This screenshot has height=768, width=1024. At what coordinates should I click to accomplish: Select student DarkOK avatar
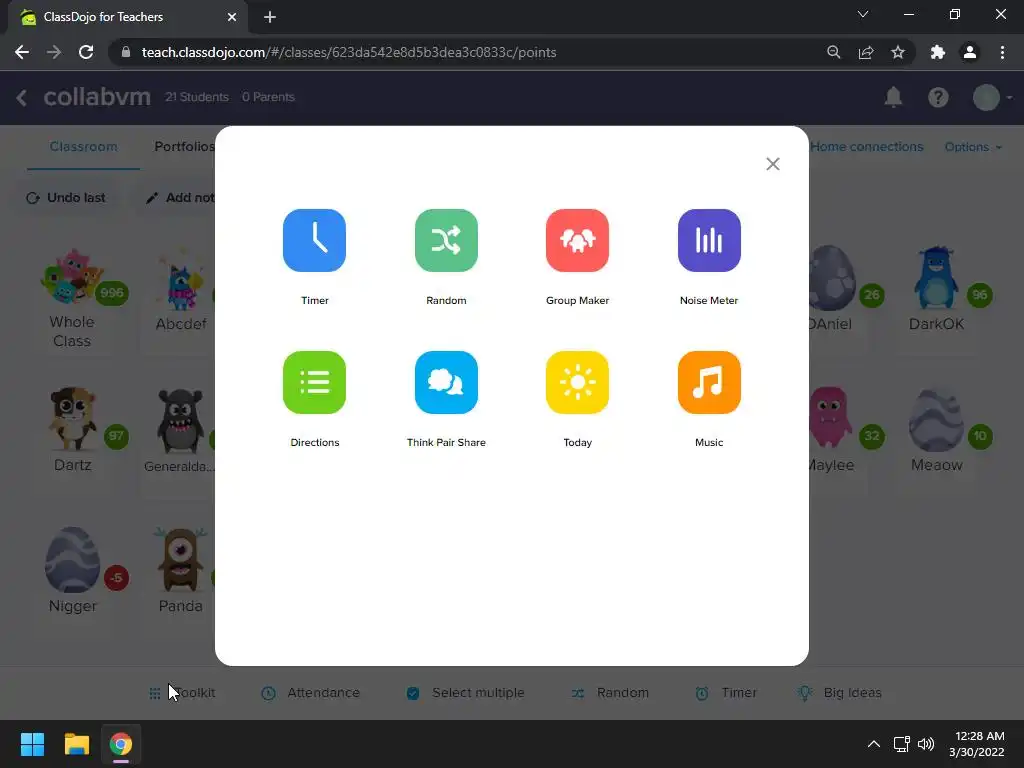936,278
